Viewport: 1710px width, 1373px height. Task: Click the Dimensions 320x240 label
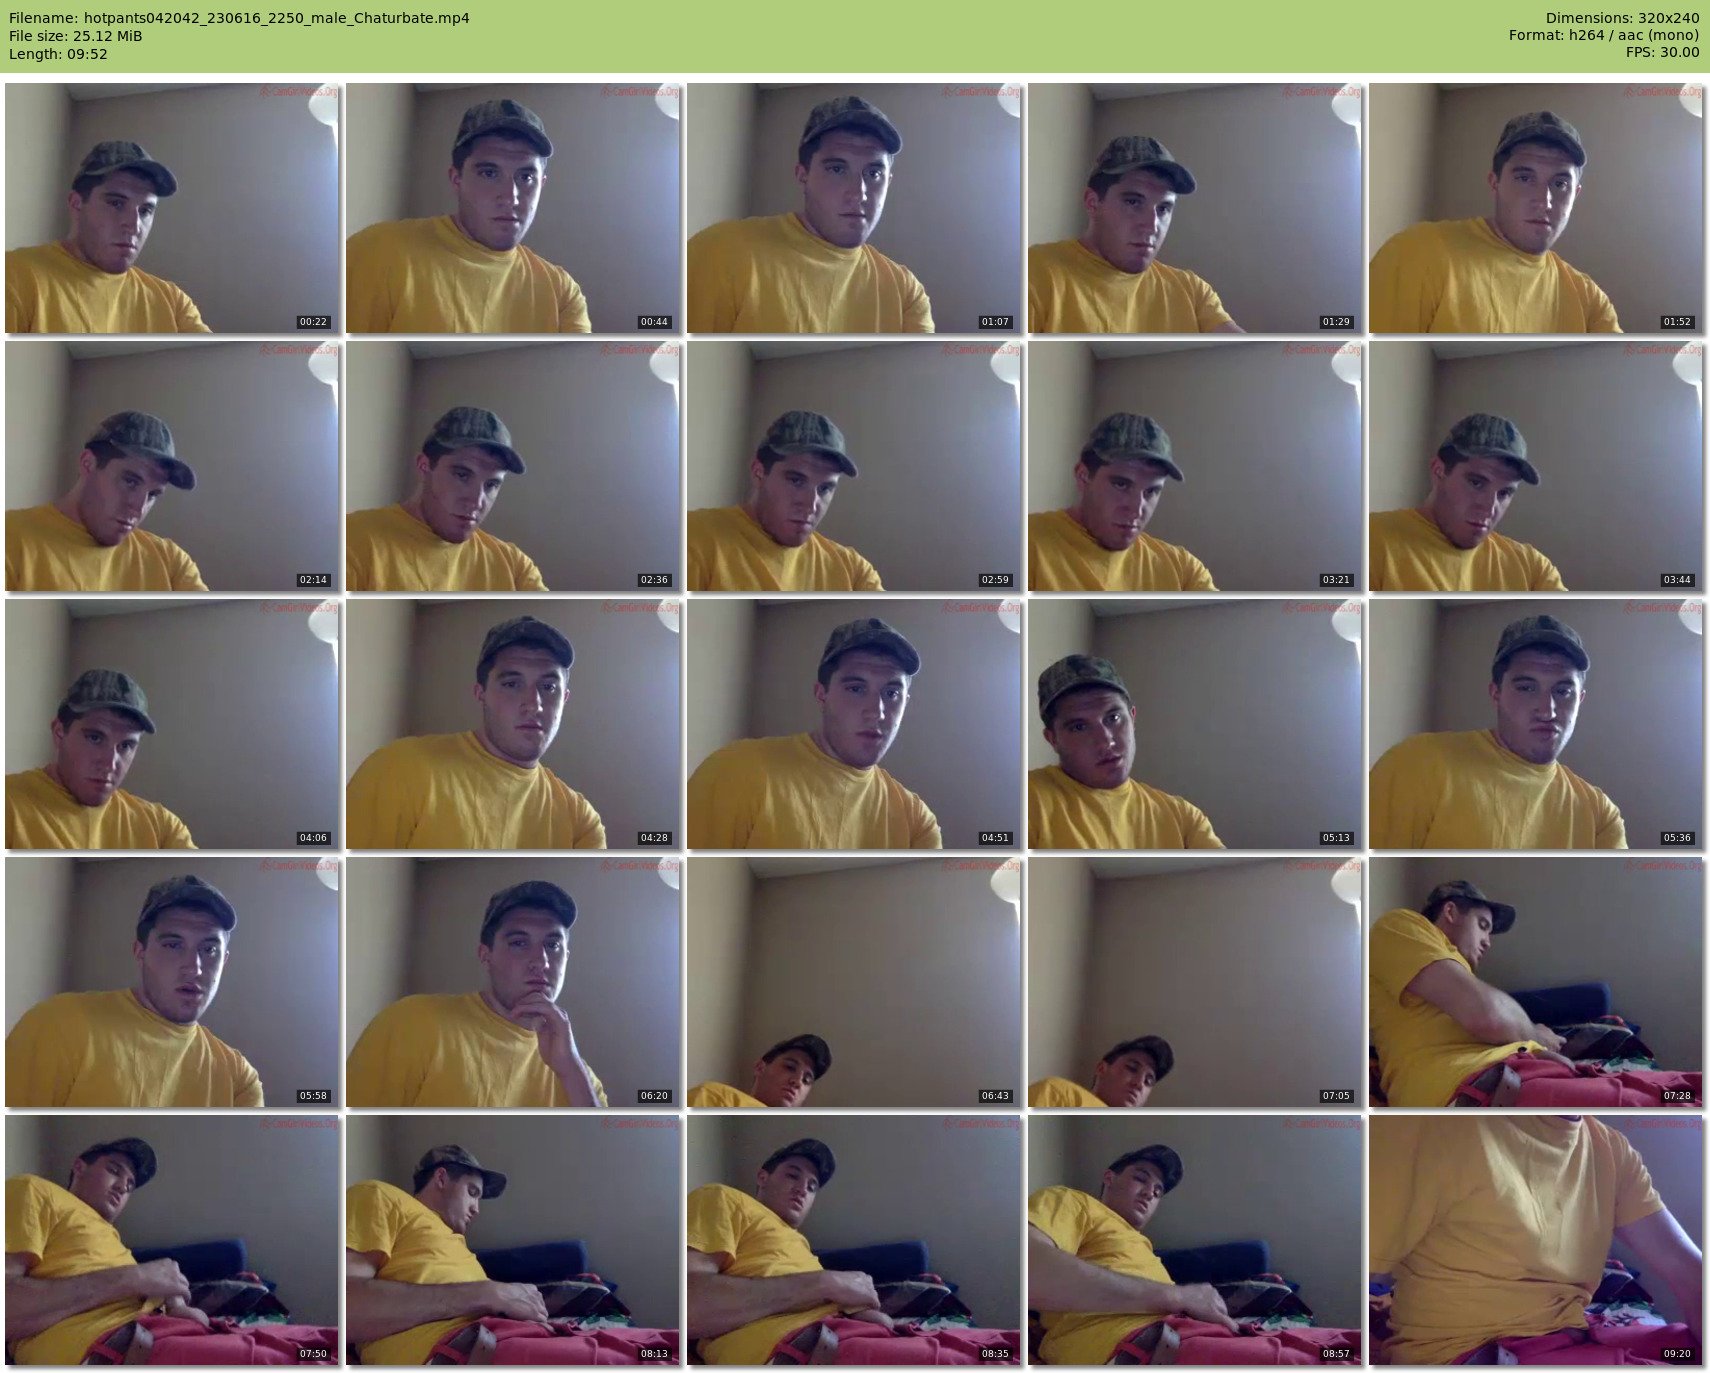pos(1622,18)
